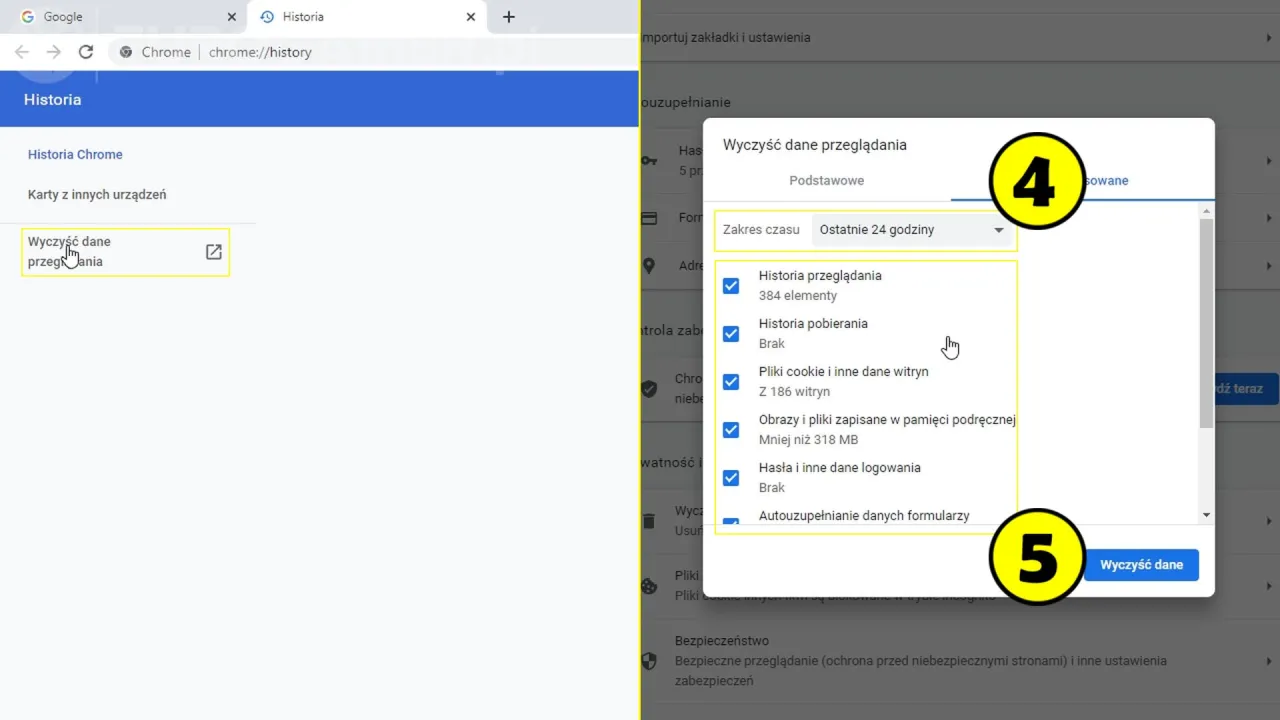
Task: Uncheck Pliki cookie i inne dane witryn
Action: tap(731, 381)
